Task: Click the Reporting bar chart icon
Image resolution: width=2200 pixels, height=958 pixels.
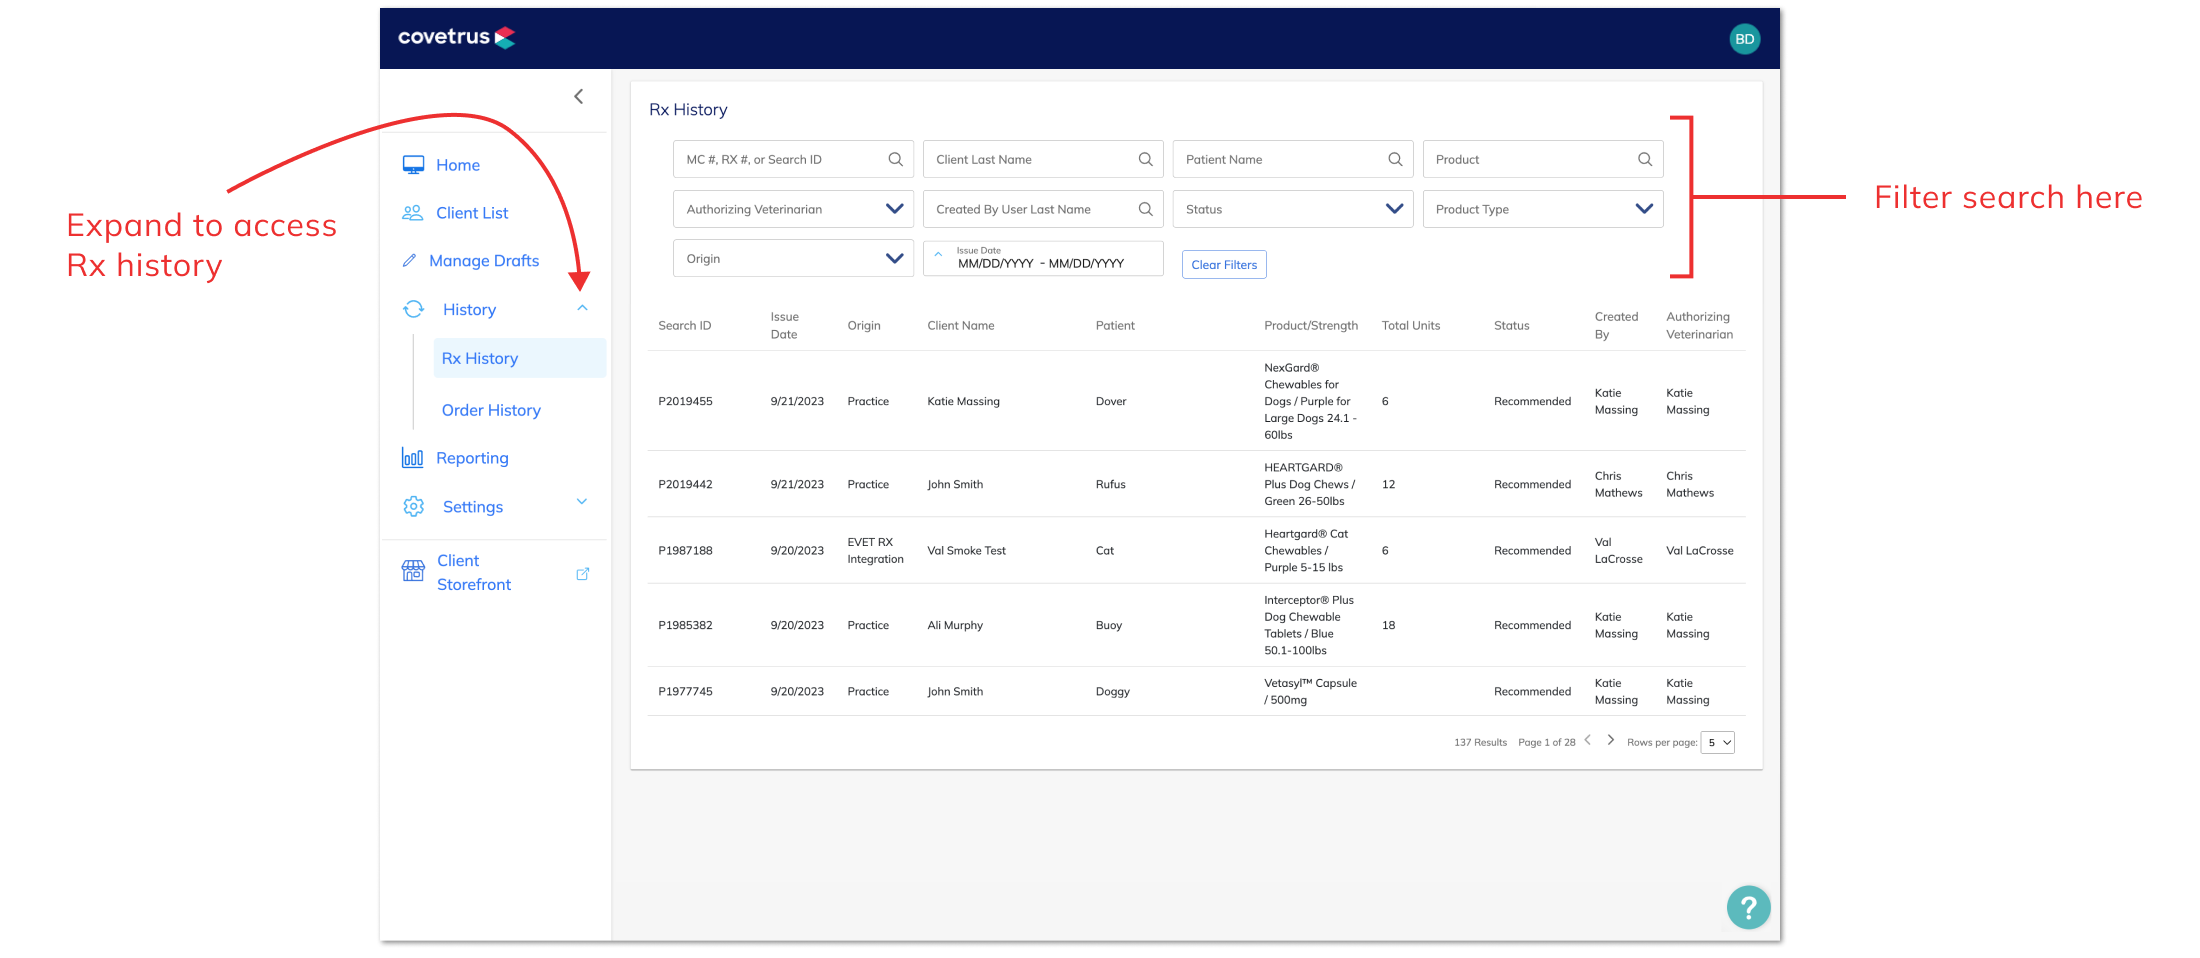Action: click(x=412, y=458)
